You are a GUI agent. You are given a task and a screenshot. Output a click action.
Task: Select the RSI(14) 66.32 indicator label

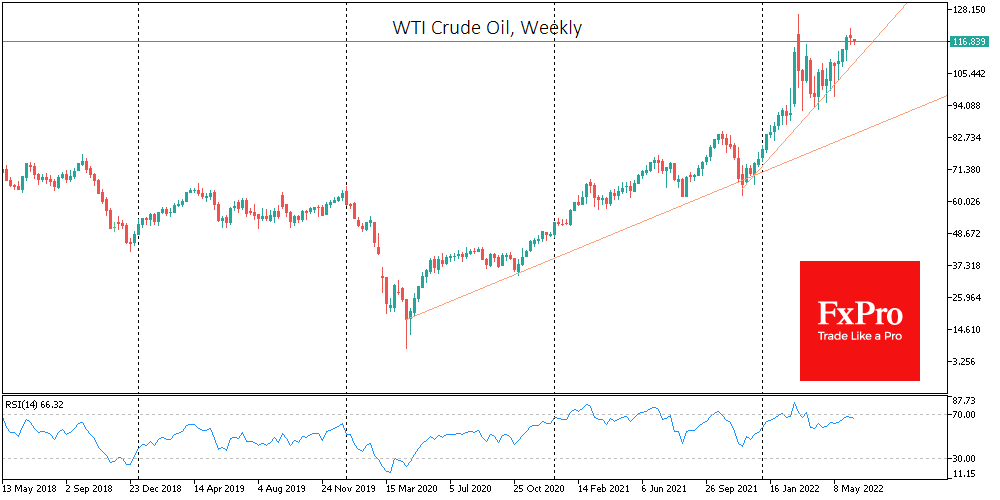33,404
